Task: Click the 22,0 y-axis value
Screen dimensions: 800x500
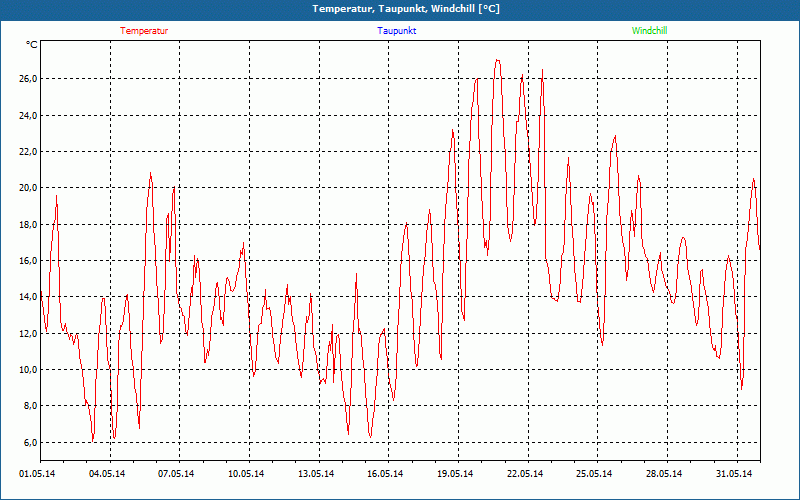Action: click(28, 152)
